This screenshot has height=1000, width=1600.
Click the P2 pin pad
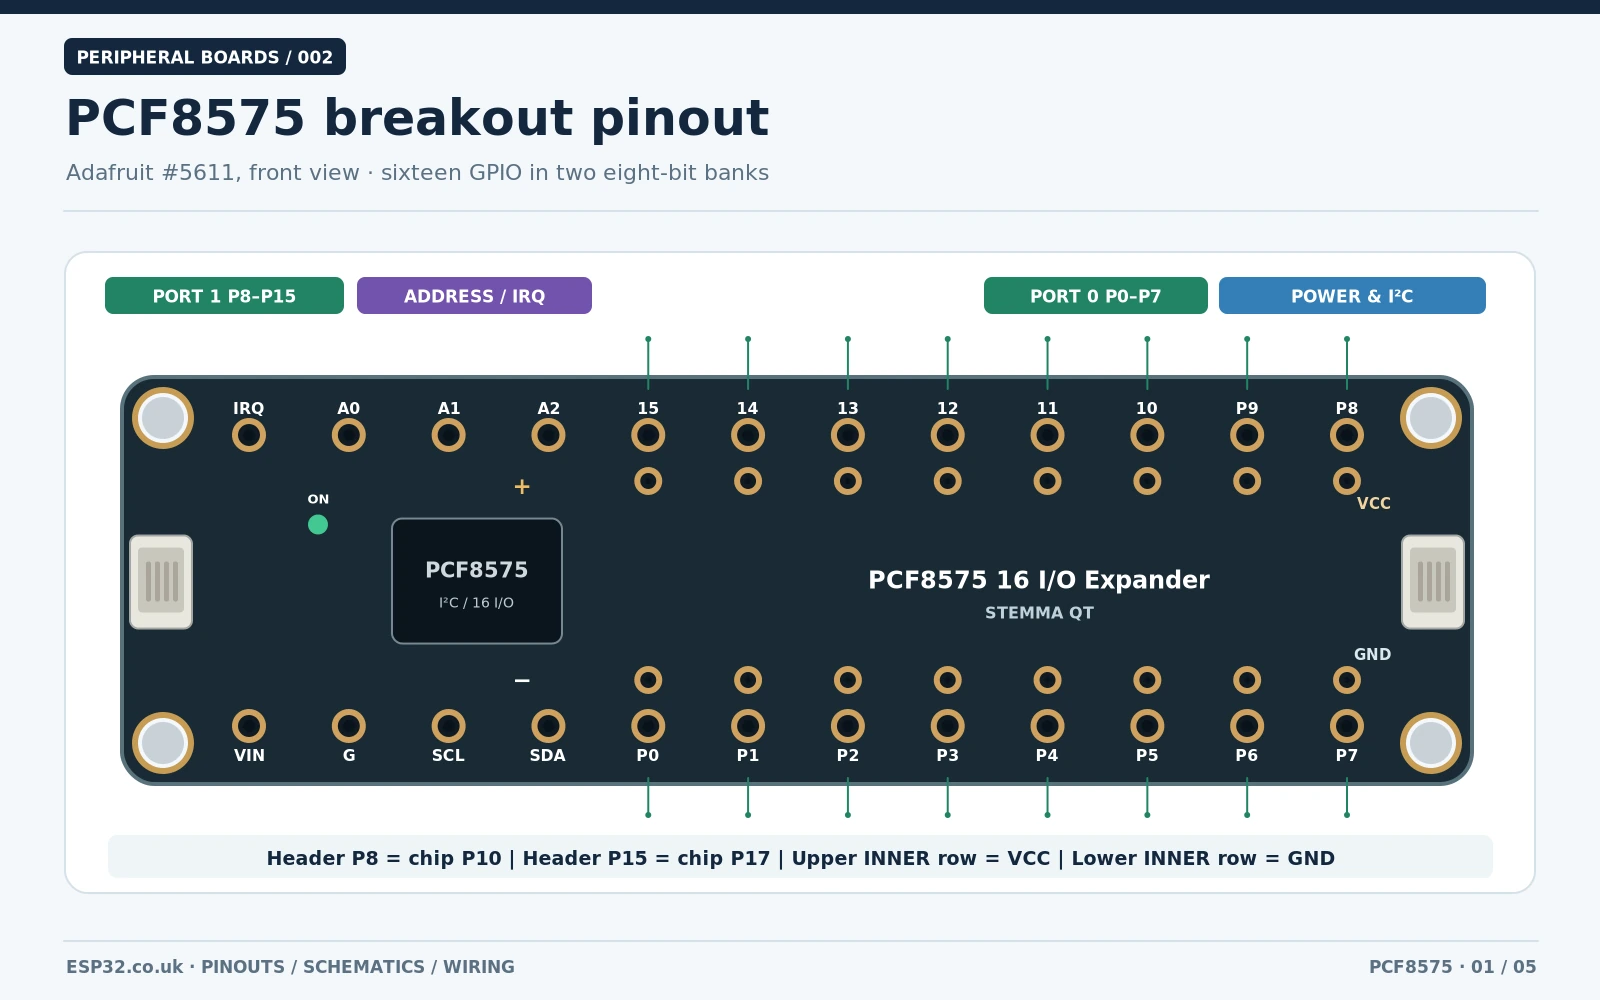(x=848, y=726)
